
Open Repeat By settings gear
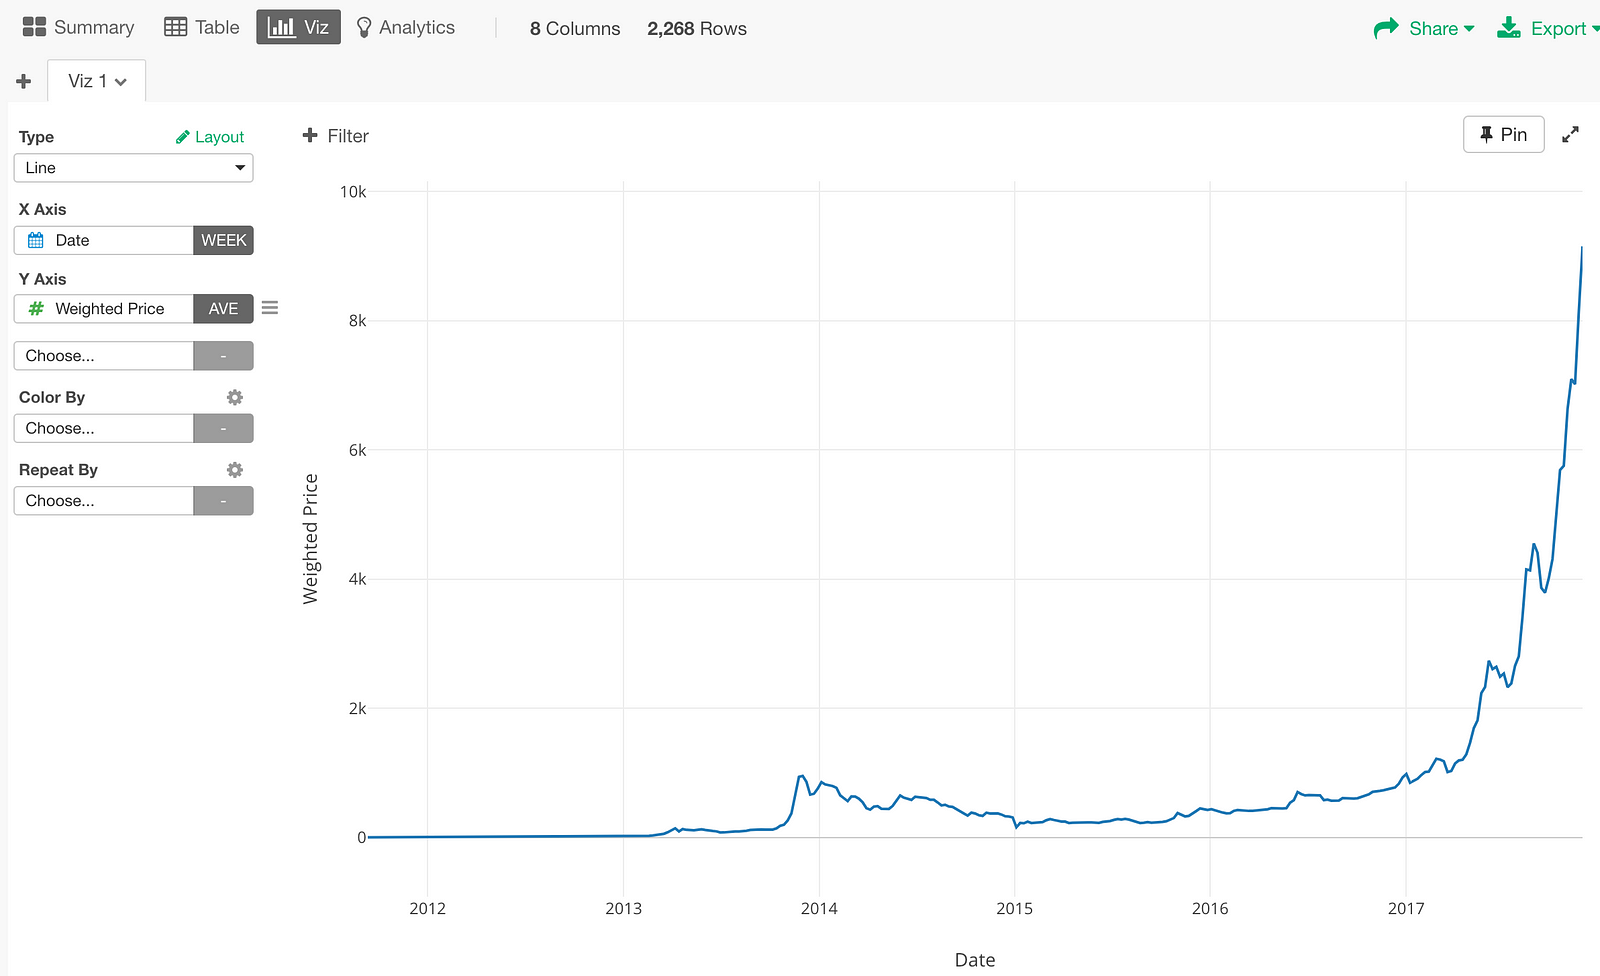(235, 470)
